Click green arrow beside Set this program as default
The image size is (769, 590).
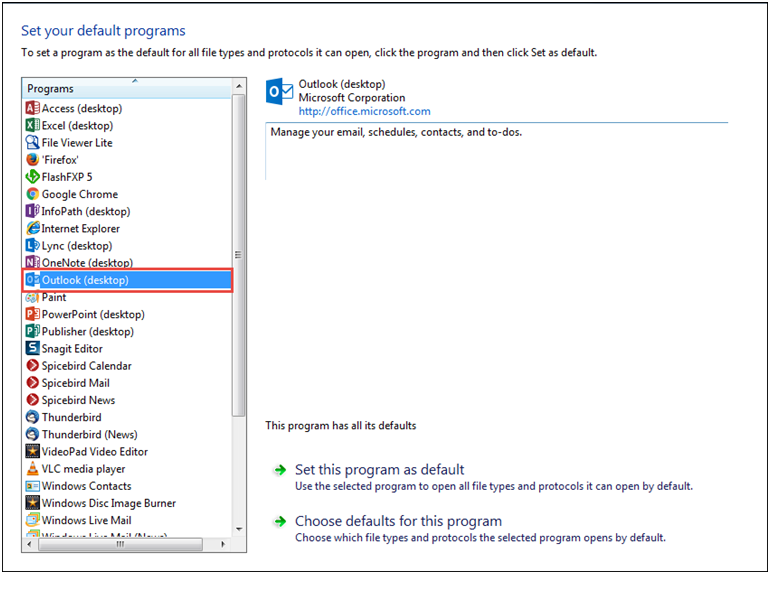pyautogui.click(x=280, y=470)
